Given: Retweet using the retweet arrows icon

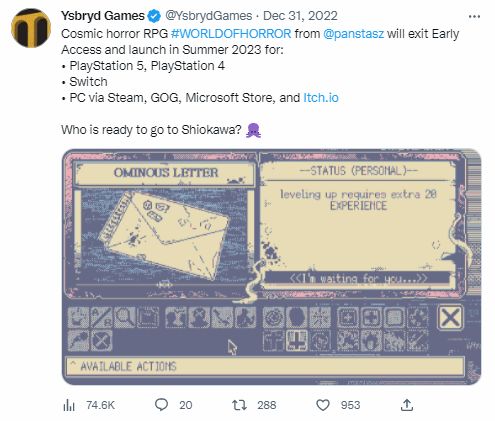Looking at the screenshot, I should [x=239, y=405].
